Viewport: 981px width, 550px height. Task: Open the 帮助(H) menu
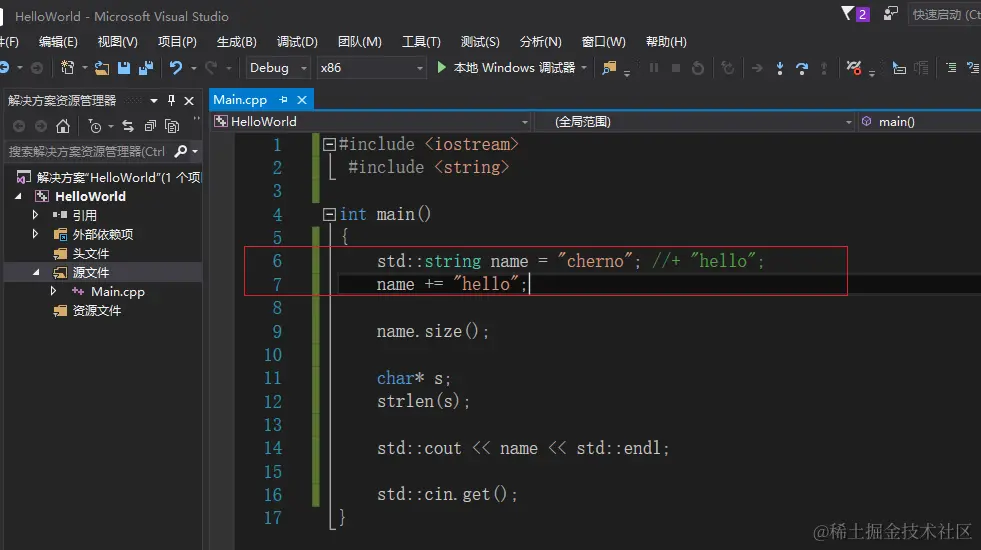point(666,42)
